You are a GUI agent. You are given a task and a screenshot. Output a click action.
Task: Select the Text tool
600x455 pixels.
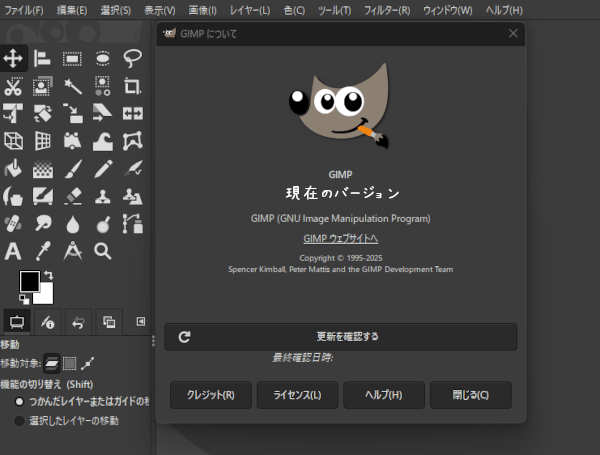(13, 251)
